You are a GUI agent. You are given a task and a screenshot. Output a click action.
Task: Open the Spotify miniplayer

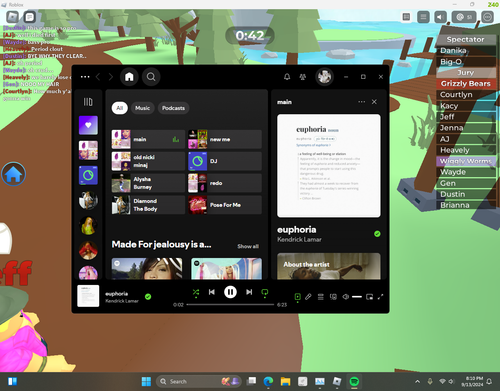point(369,297)
